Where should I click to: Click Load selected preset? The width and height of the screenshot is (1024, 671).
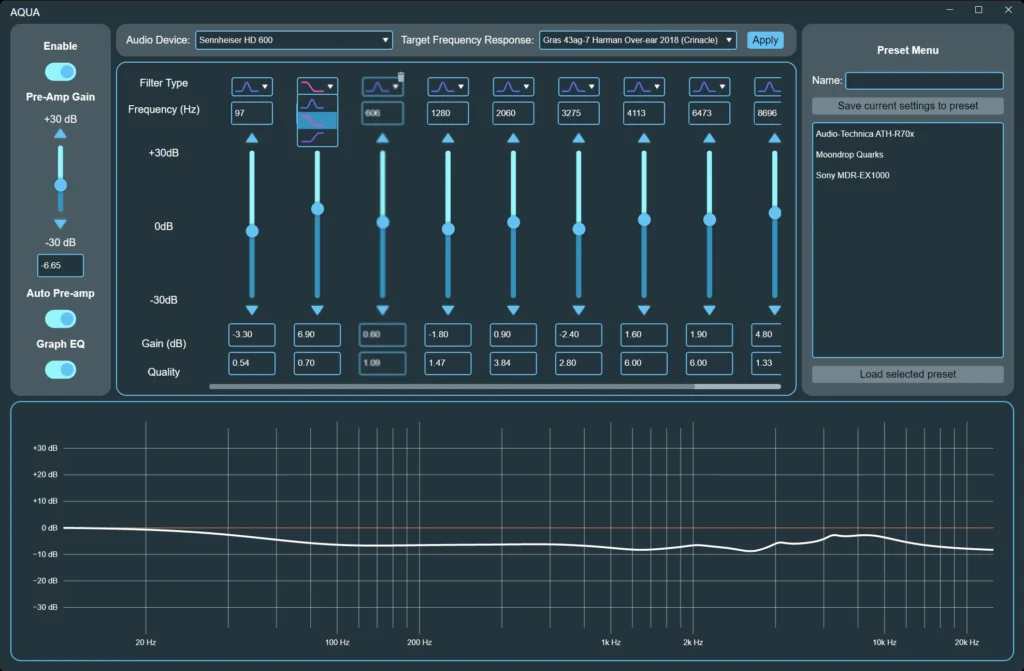(x=906, y=373)
